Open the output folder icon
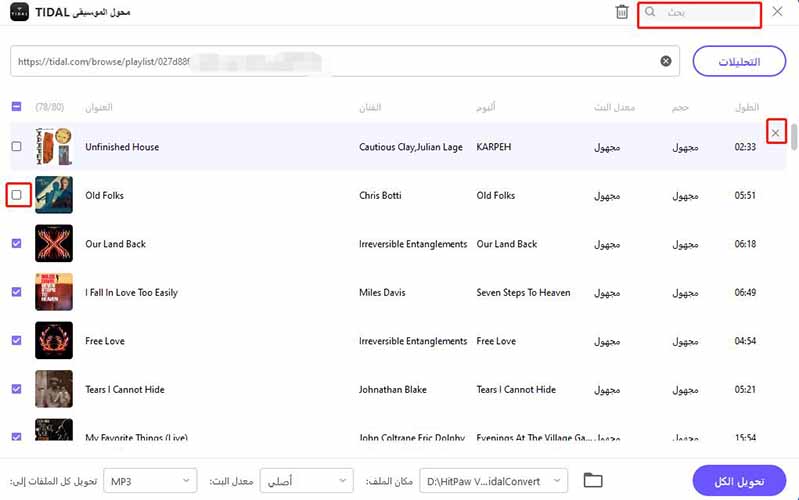Viewport: 799px width, 500px height. [x=593, y=480]
